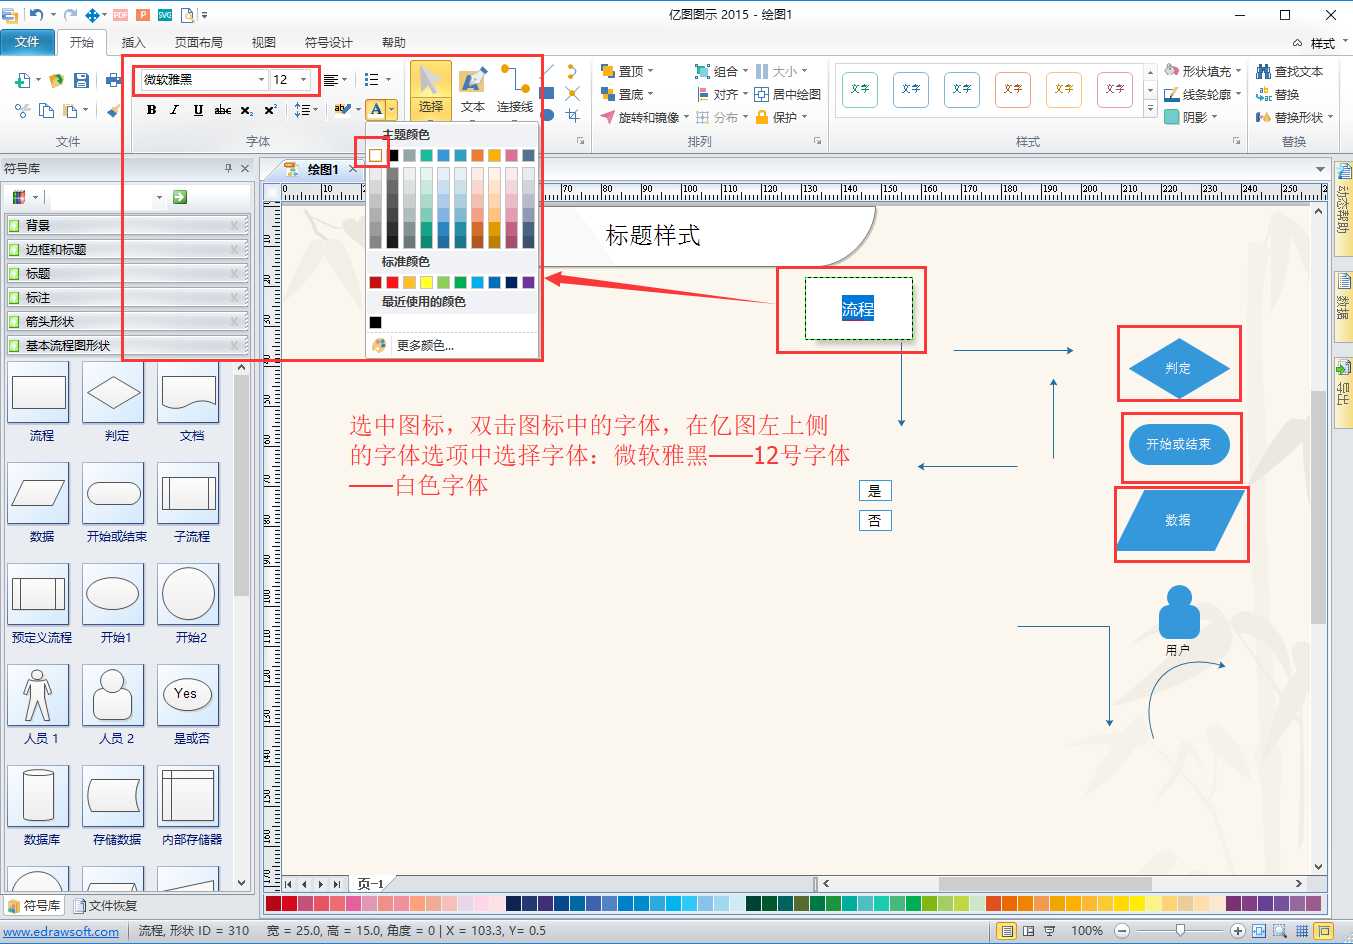Select the 文本 text tool
1353x944 pixels.
click(x=473, y=89)
